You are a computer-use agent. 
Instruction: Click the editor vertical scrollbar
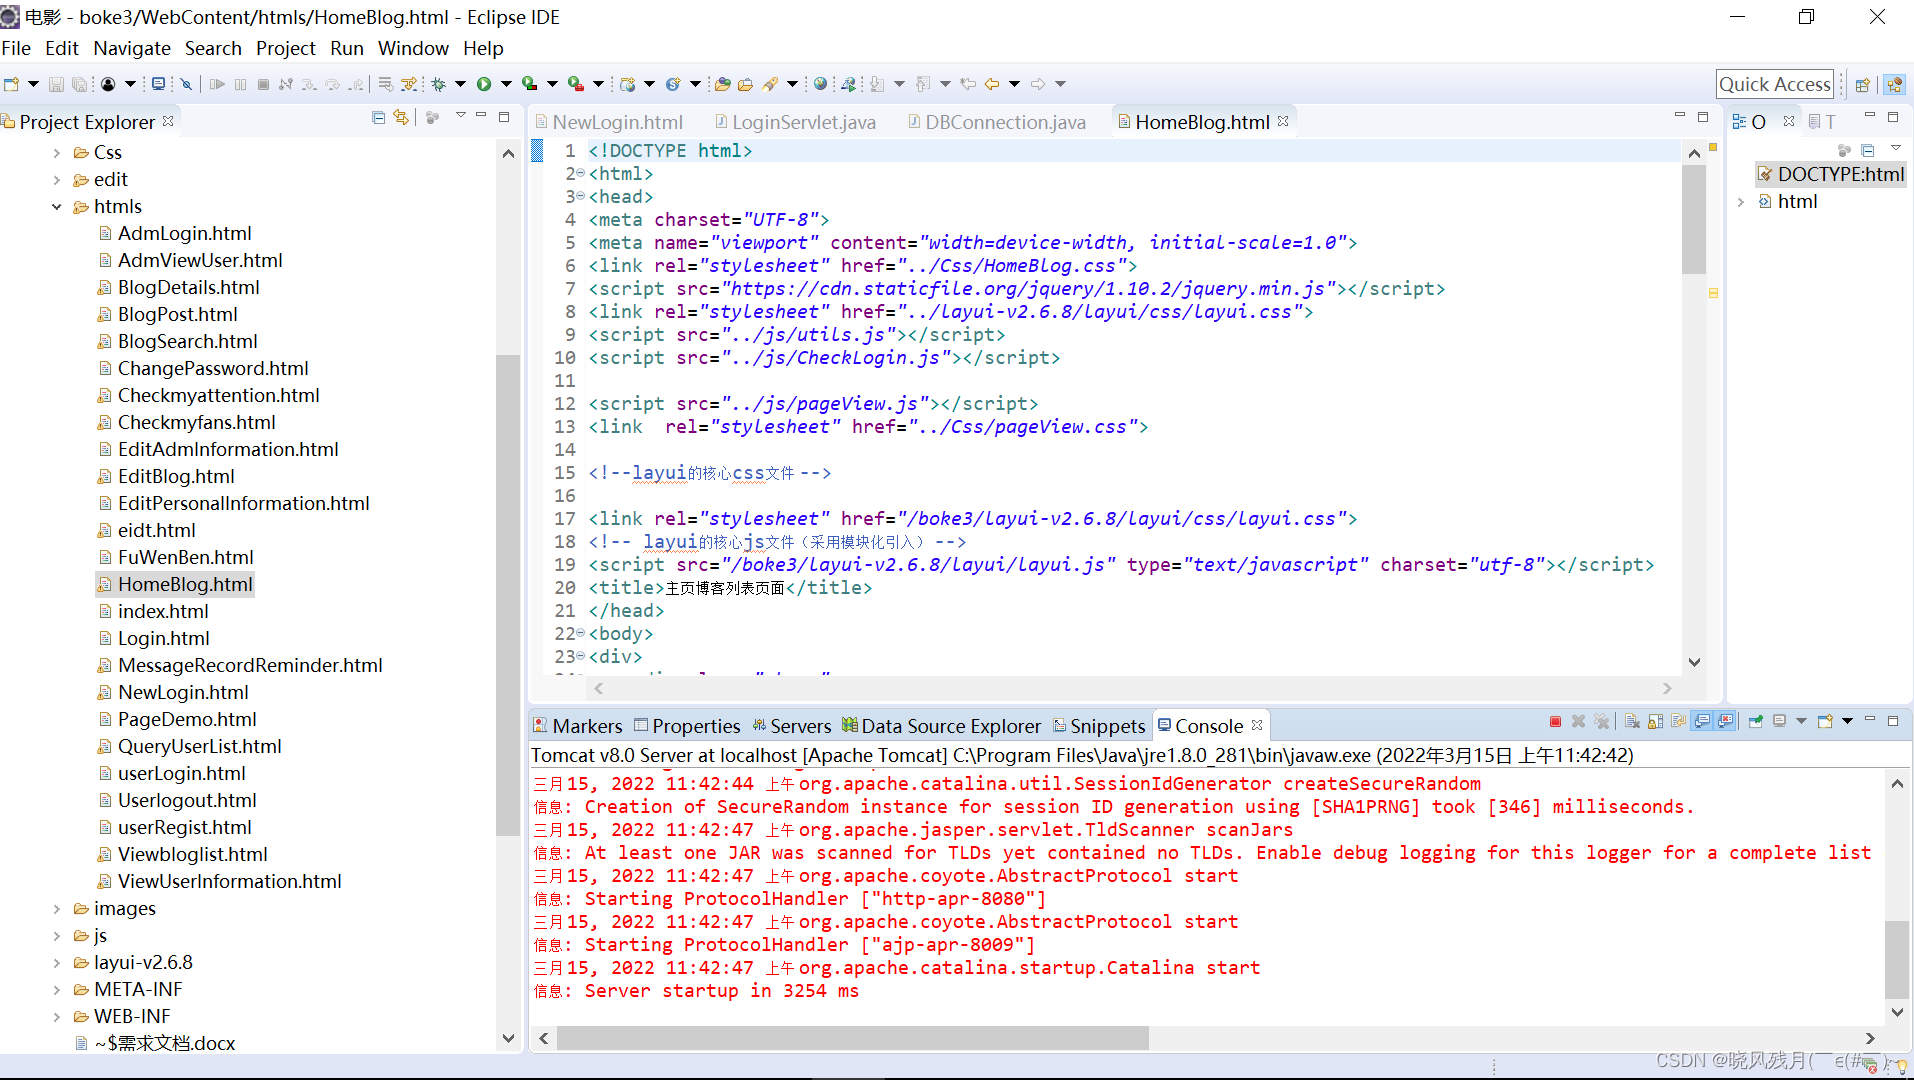tap(1694, 220)
